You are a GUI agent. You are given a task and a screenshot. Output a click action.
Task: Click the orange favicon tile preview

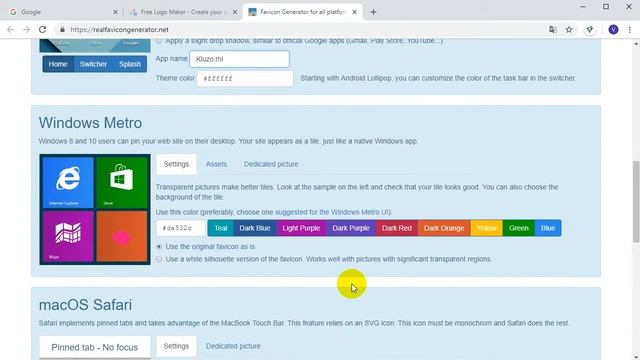[122, 236]
